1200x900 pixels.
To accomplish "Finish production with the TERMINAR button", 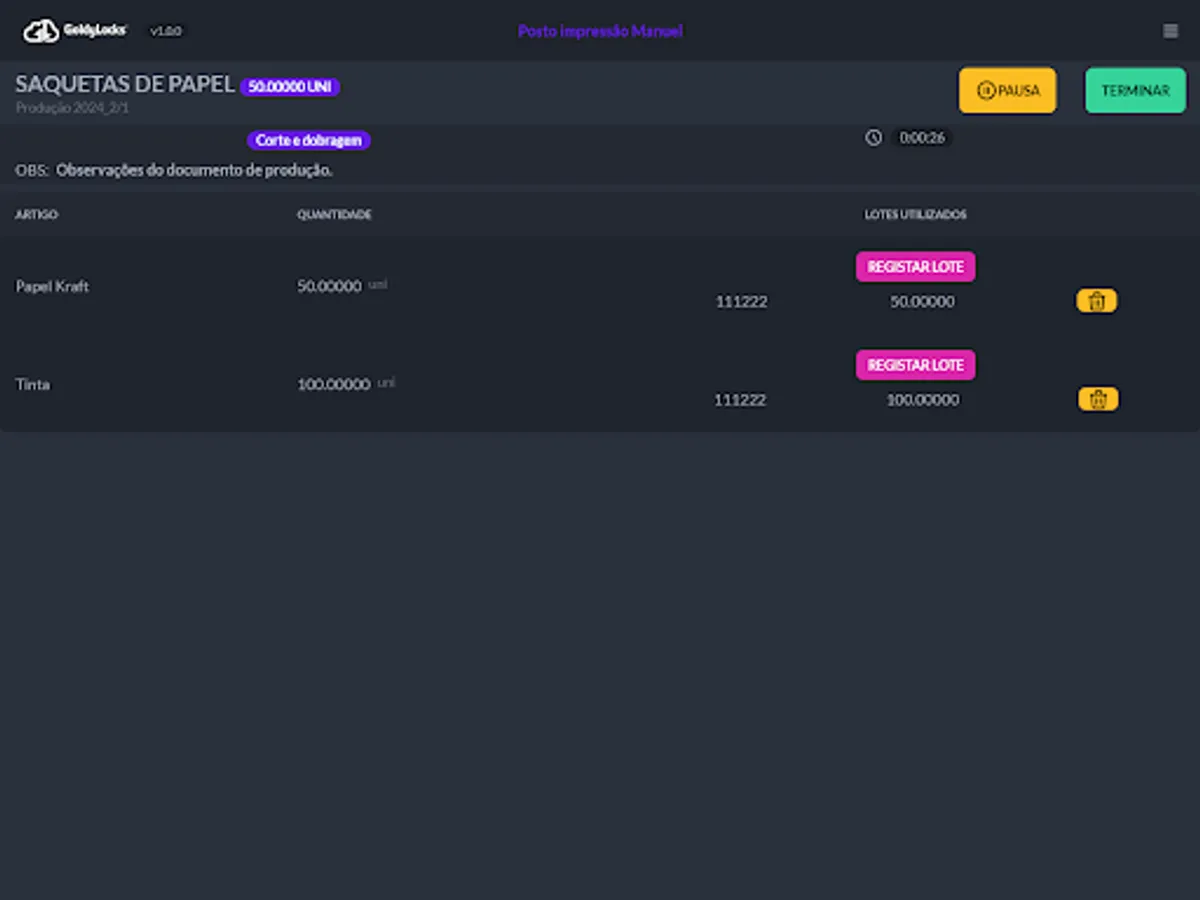I will tap(1135, 90).
